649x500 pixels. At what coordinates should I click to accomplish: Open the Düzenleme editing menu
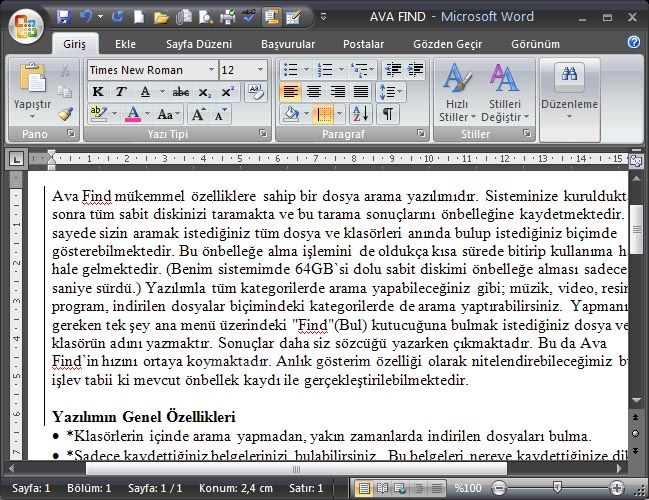[x=570, y=92]
